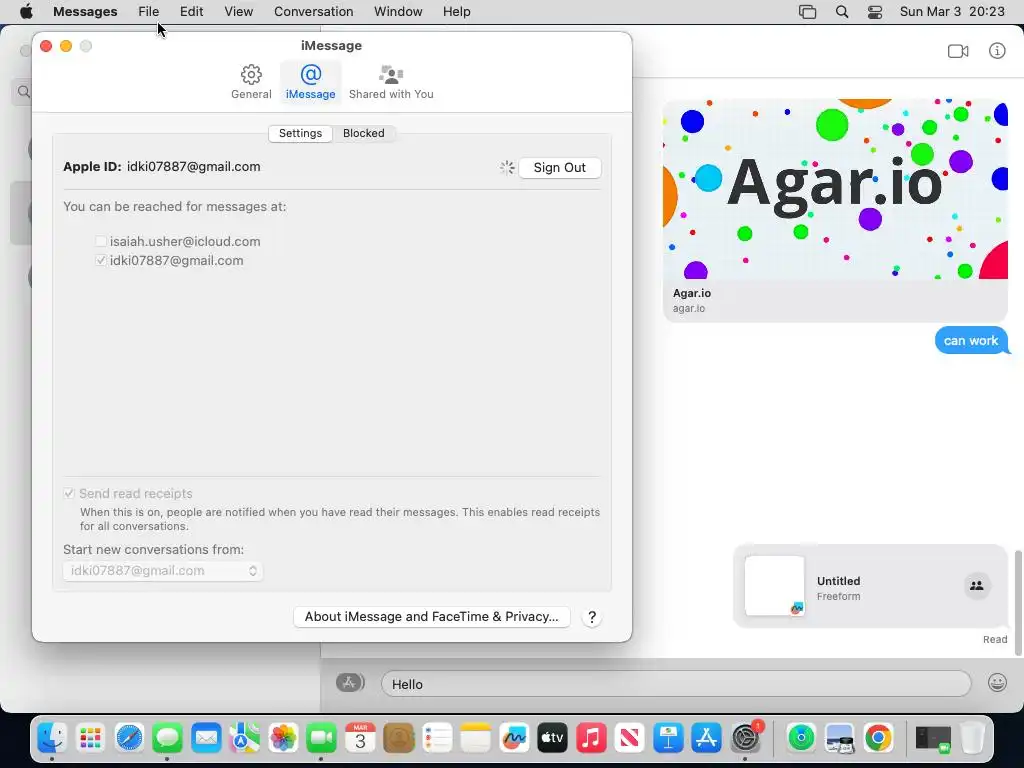Open Trash in the dock

click(972, 738)
